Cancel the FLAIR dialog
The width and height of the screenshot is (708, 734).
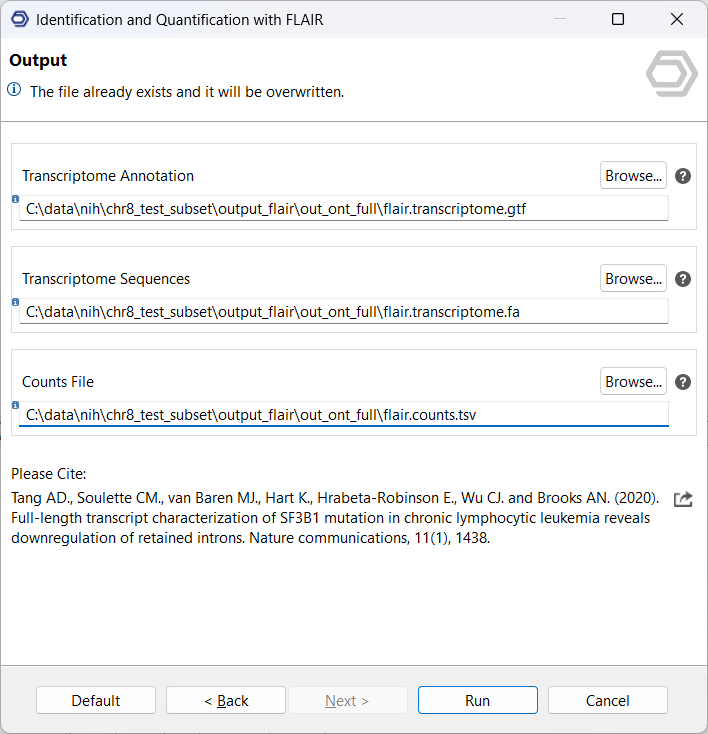click(x=608, y=700)
